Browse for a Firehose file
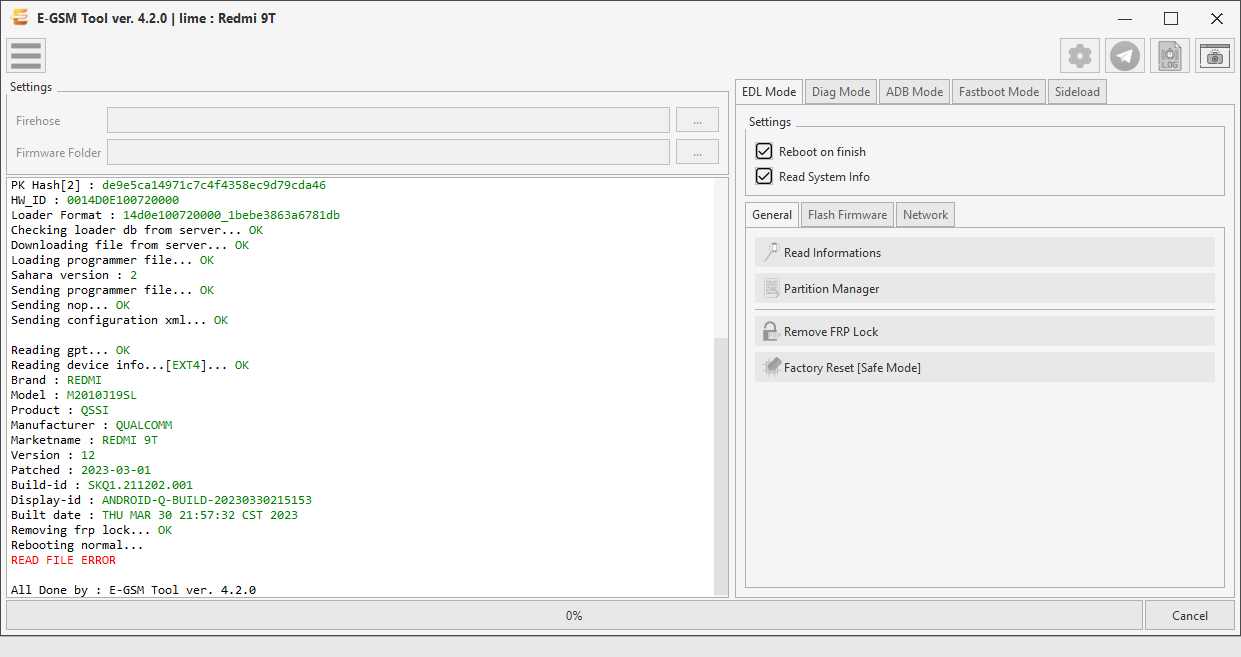The width and height of the screenshot is (1241, 657). (697, 120)
